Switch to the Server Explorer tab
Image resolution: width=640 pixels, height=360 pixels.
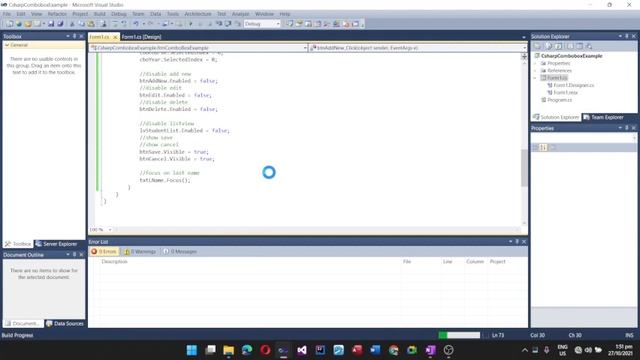point(56,244)
